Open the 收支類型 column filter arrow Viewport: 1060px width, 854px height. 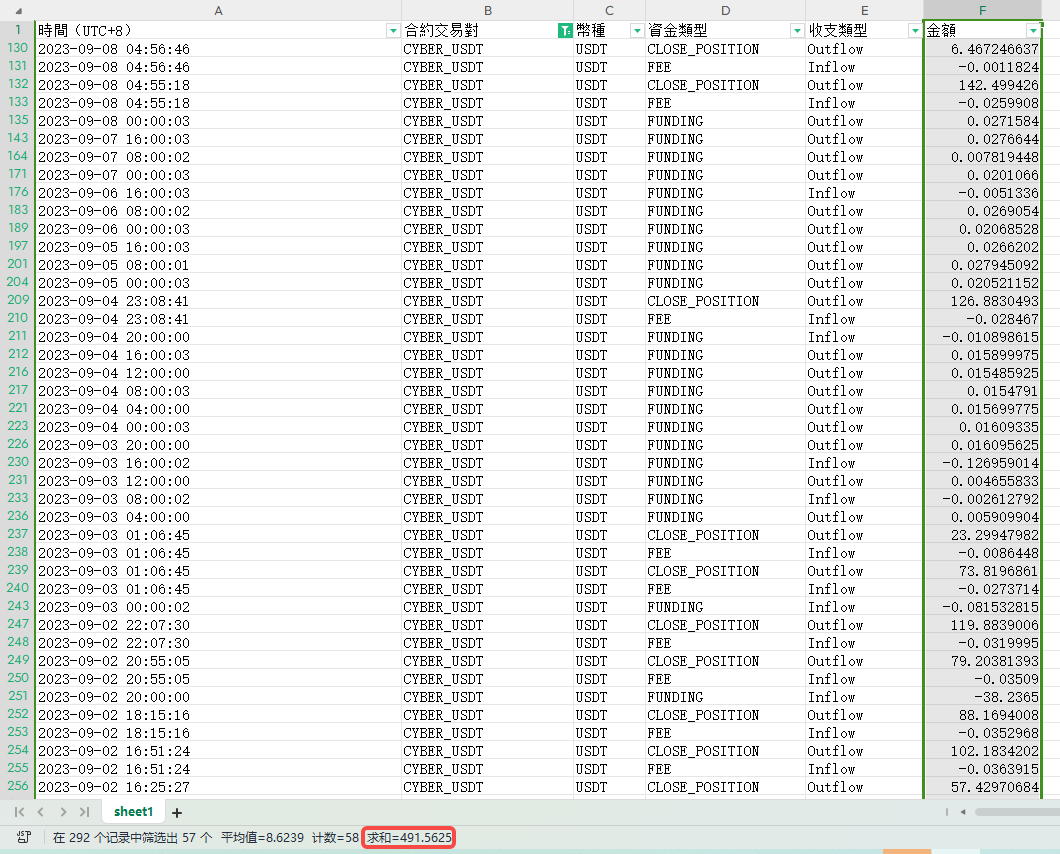coord(914,31)
